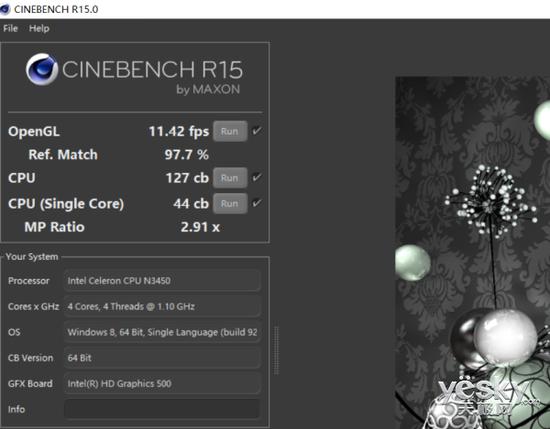Click the OS field showing Windows 8
This screenshot has height=429, width=550.
(x=162, y=332)
